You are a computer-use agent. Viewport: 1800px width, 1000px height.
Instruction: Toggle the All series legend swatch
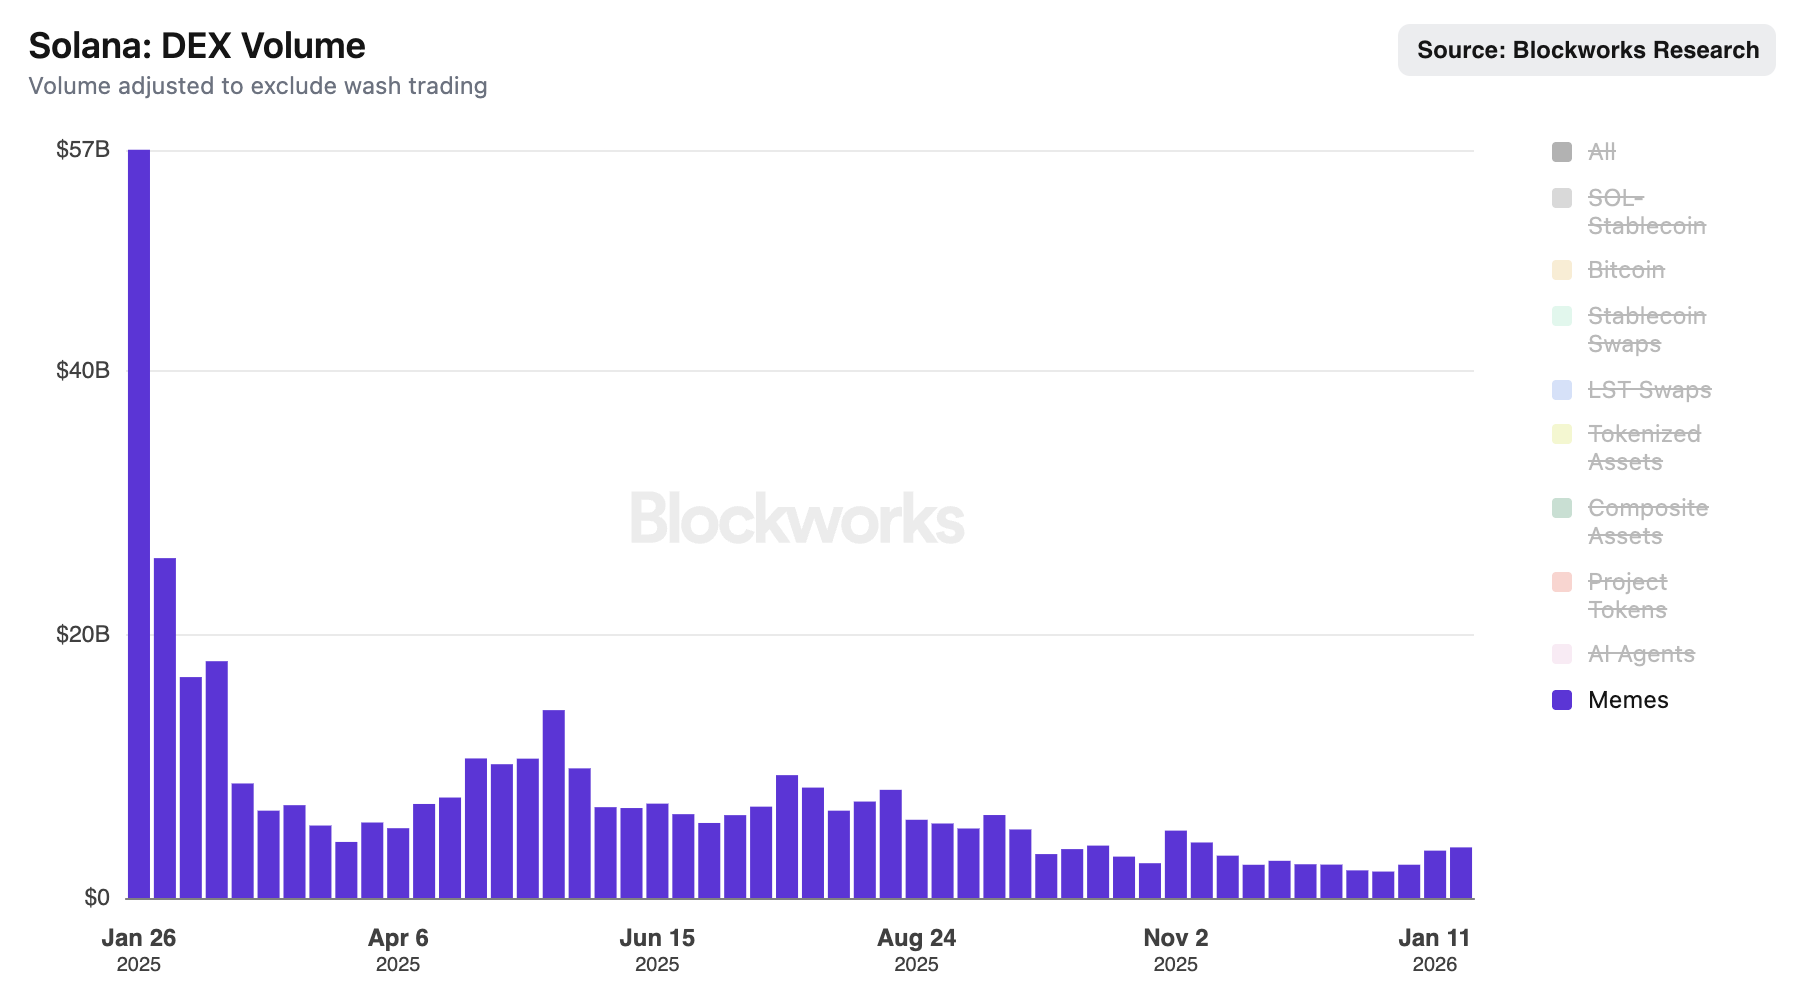[x=1562, y=152]
